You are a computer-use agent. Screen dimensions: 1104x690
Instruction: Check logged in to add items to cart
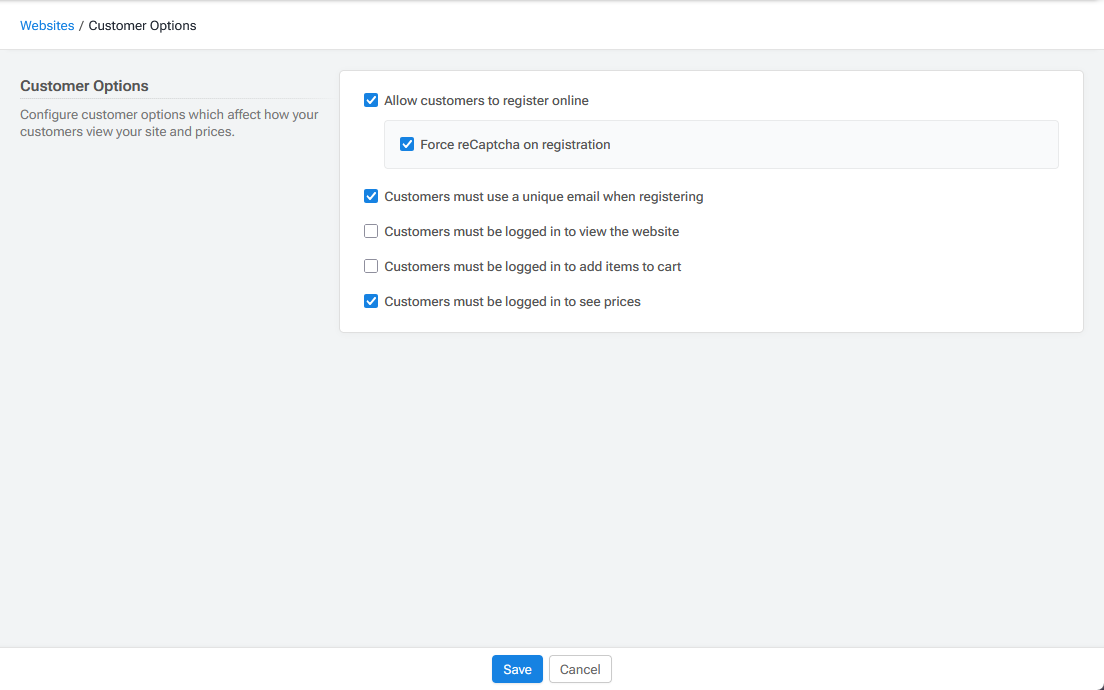370,266
